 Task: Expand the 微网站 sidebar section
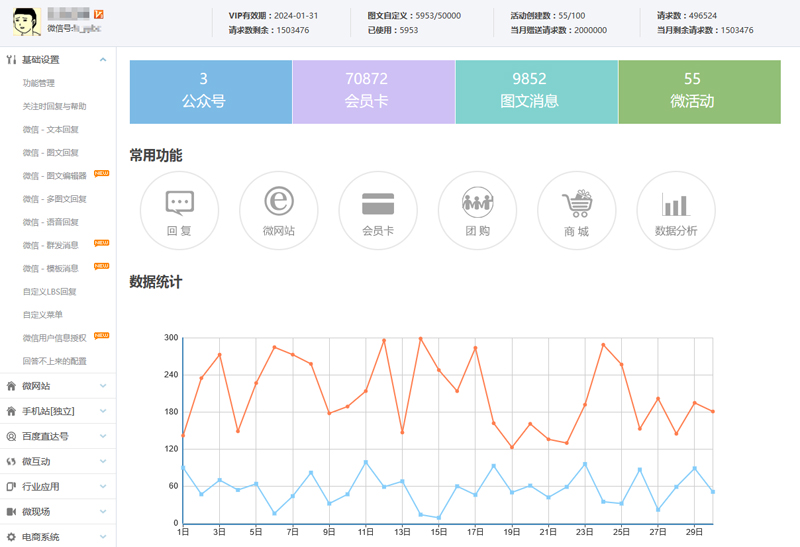point(103,386)
